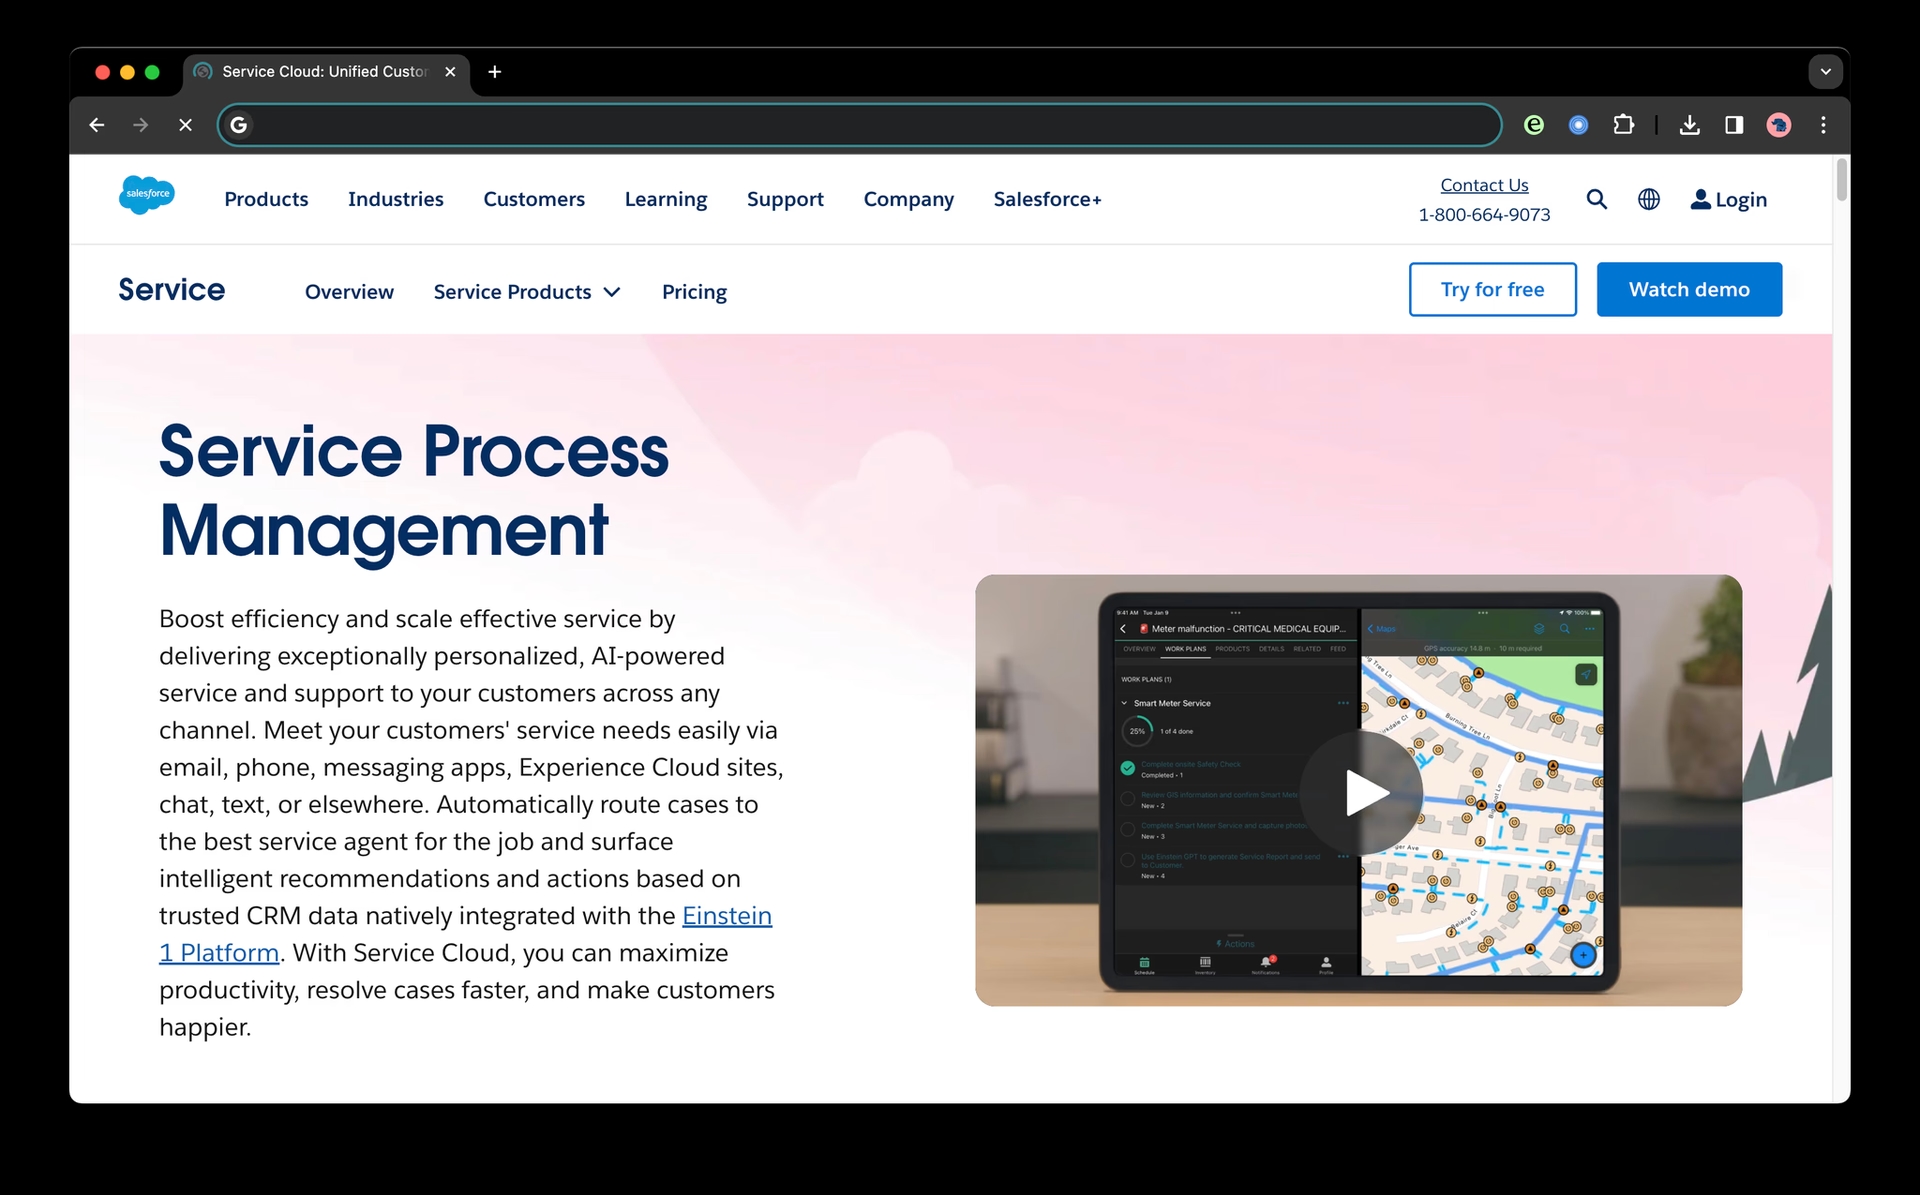The height and width of the screenshot is (1195, 1920).
Task: Click the Salesforce cloud logo
Action: pos(147,194)
